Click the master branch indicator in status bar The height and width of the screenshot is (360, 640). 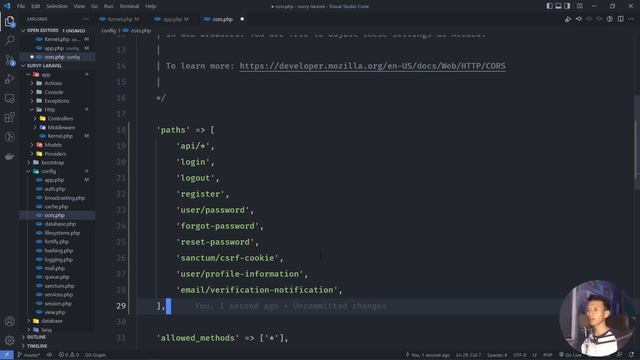(28, 355)
